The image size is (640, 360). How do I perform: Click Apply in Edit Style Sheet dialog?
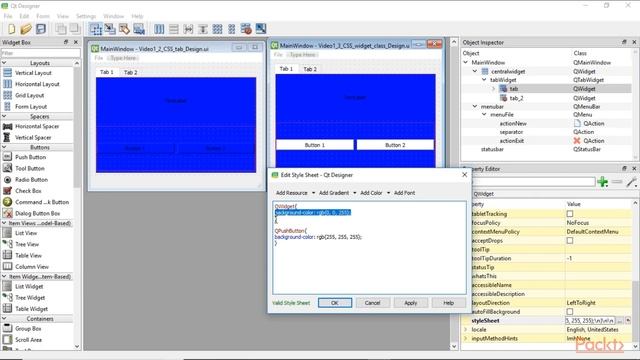coord(411,303)
